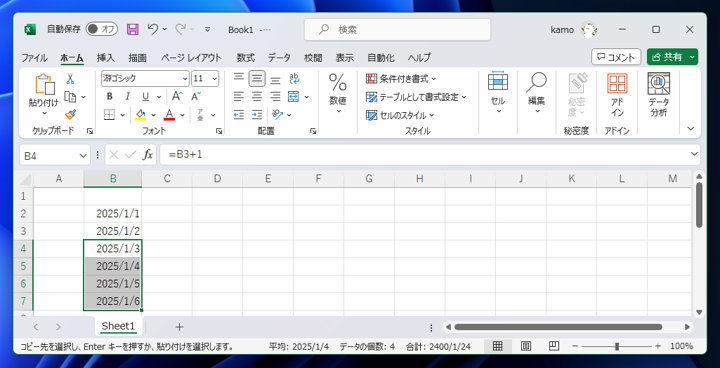Collapse the ribbon with the chevron
720x368 pixels.
pyautogui.click(x=691, y=129)
